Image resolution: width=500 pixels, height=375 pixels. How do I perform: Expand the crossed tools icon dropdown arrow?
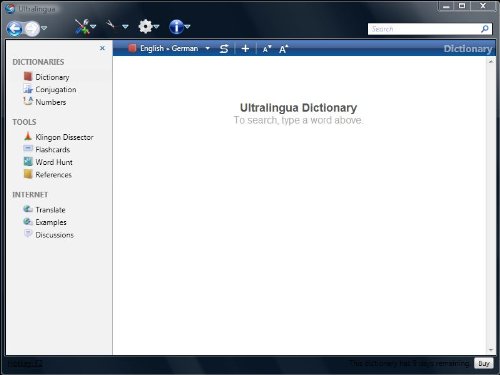(93, 27)
